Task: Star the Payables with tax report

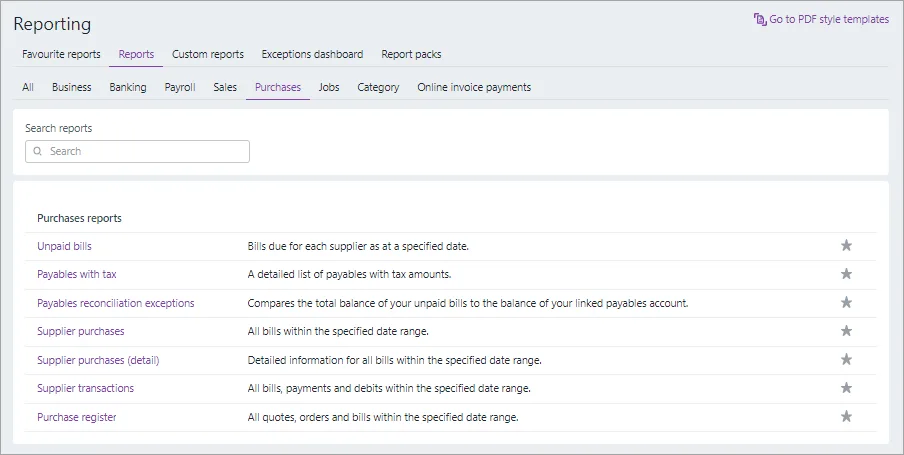Action: pos(846,274)
